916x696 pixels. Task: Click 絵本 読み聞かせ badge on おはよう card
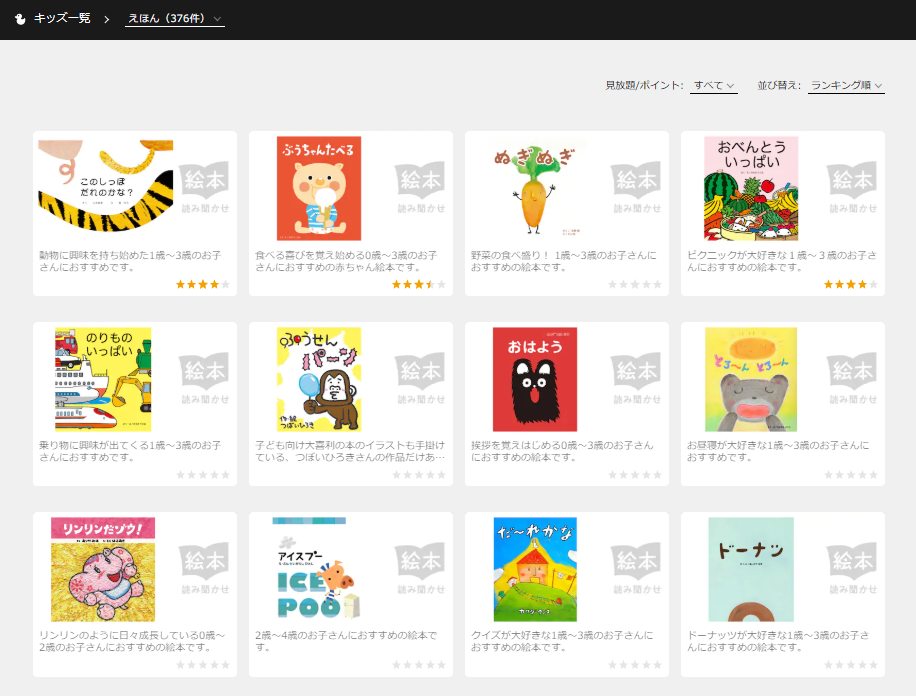point(637,379)
